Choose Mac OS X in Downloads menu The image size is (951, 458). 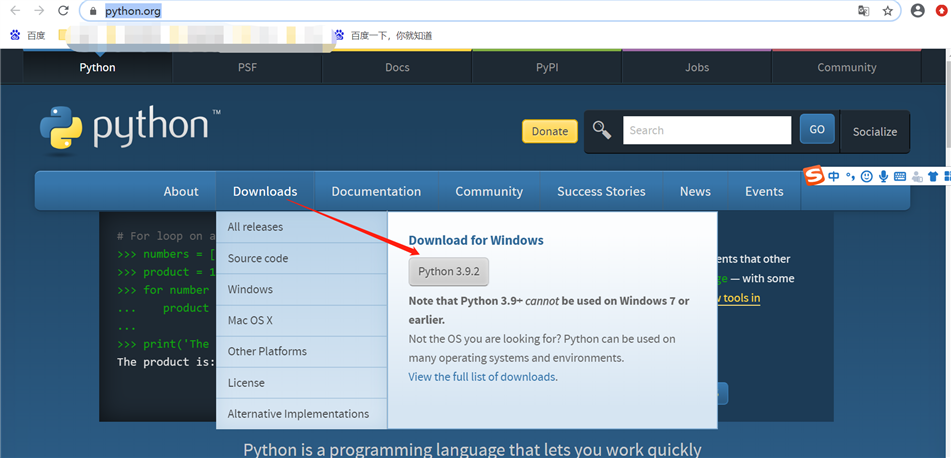click(x=301, y=320)
